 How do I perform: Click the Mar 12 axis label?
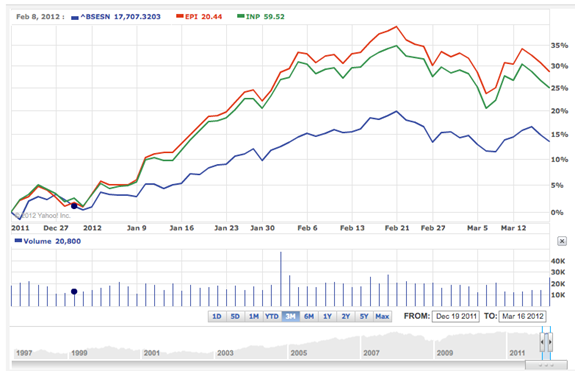click(513, 228)
